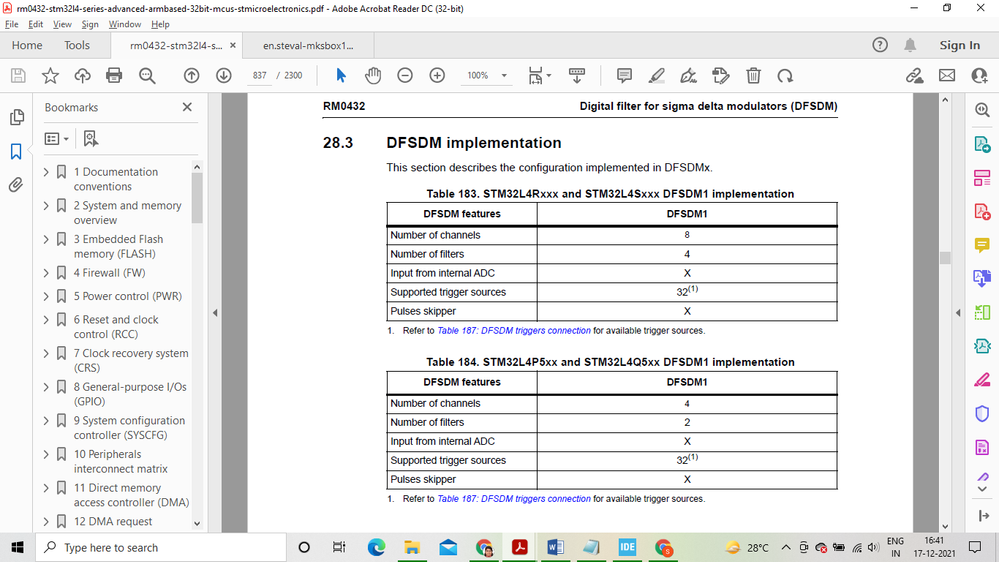
Task: Switch to the en.steval-mksbox1 document tab
Action: (308, 46)
